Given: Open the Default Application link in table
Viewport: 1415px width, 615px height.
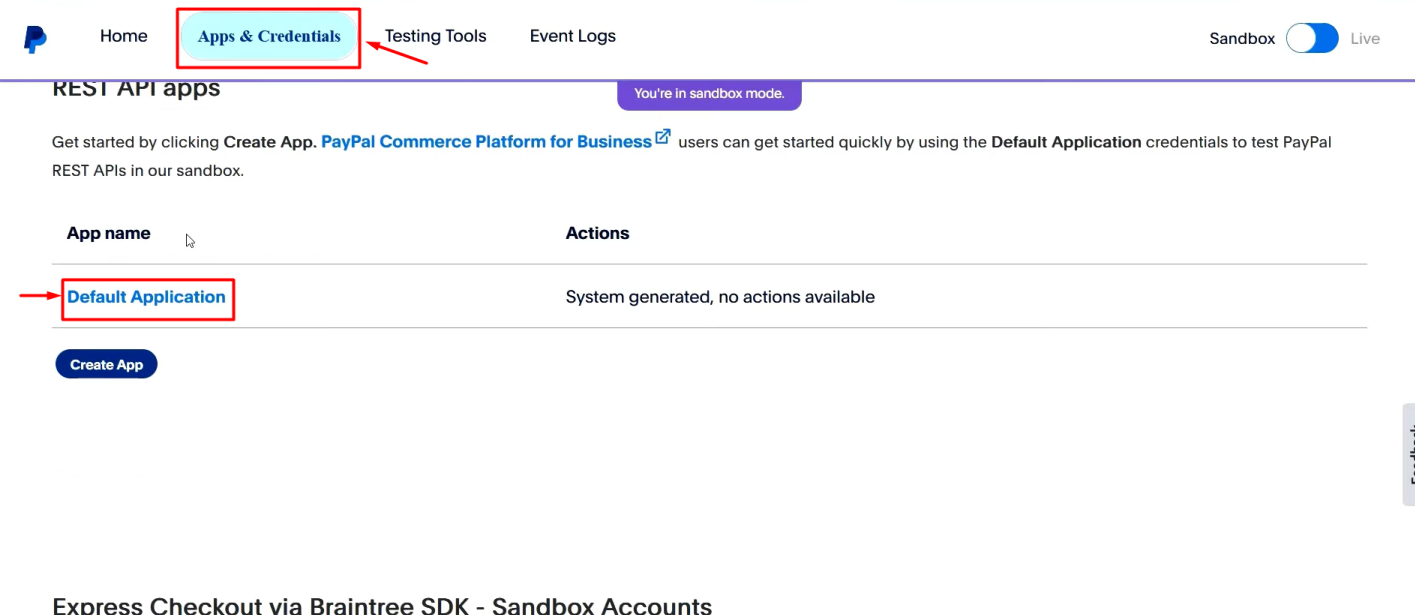Looking at the screenshot, I should [146, 297].
